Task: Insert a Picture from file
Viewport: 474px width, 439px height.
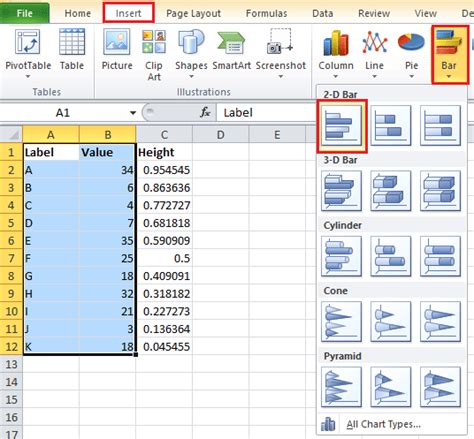Action: click(117, 50)
